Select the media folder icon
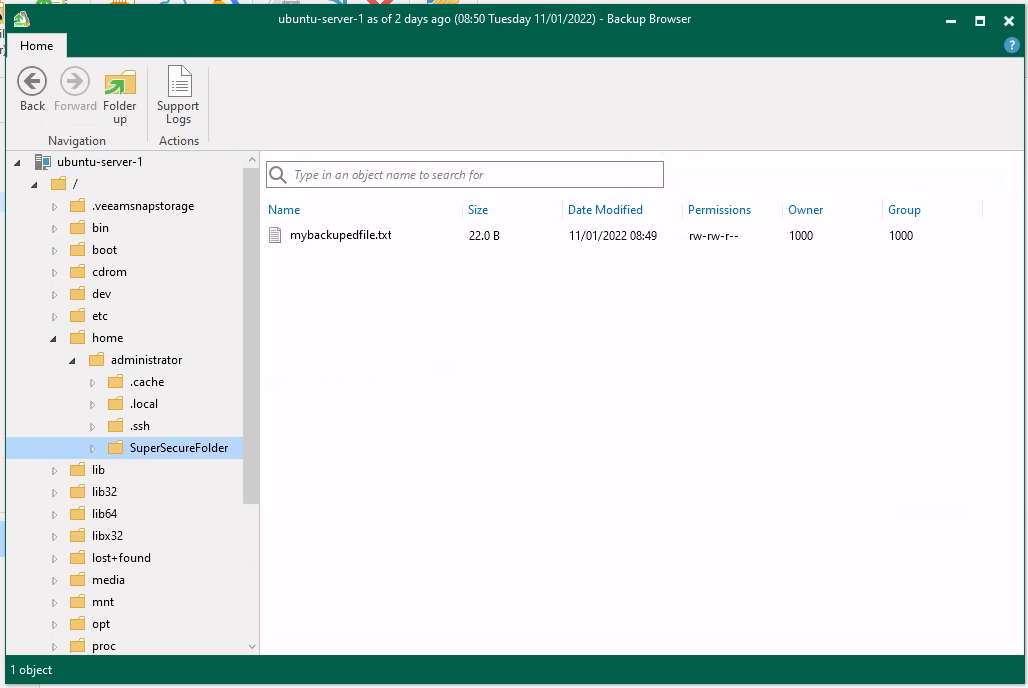1028x688 pixels. (x=77, y=580)
